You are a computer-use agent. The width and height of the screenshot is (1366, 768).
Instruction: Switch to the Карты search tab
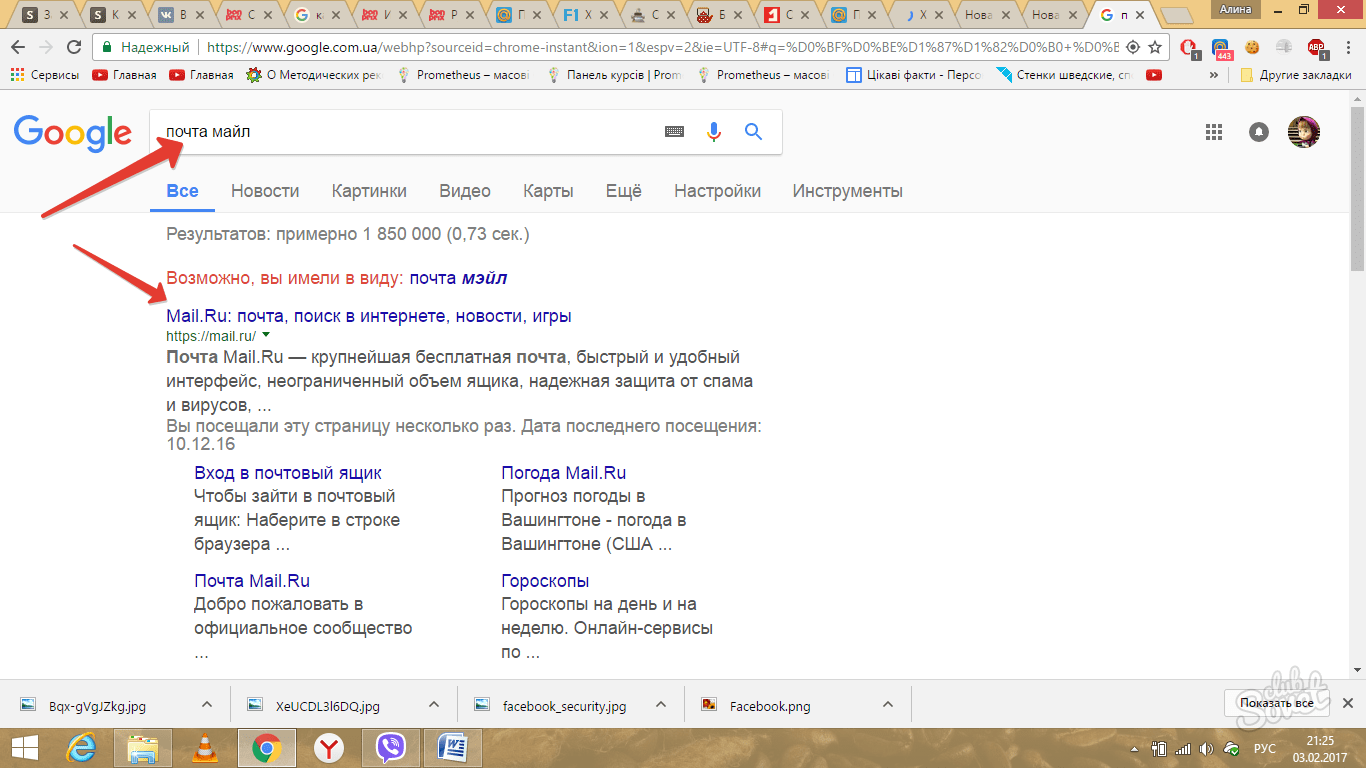(548, 191)
